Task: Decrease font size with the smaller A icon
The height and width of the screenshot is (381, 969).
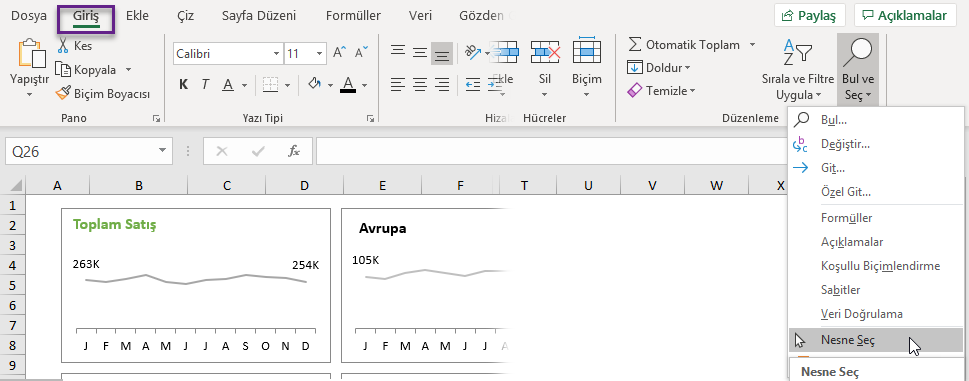Action: [362, 52]
